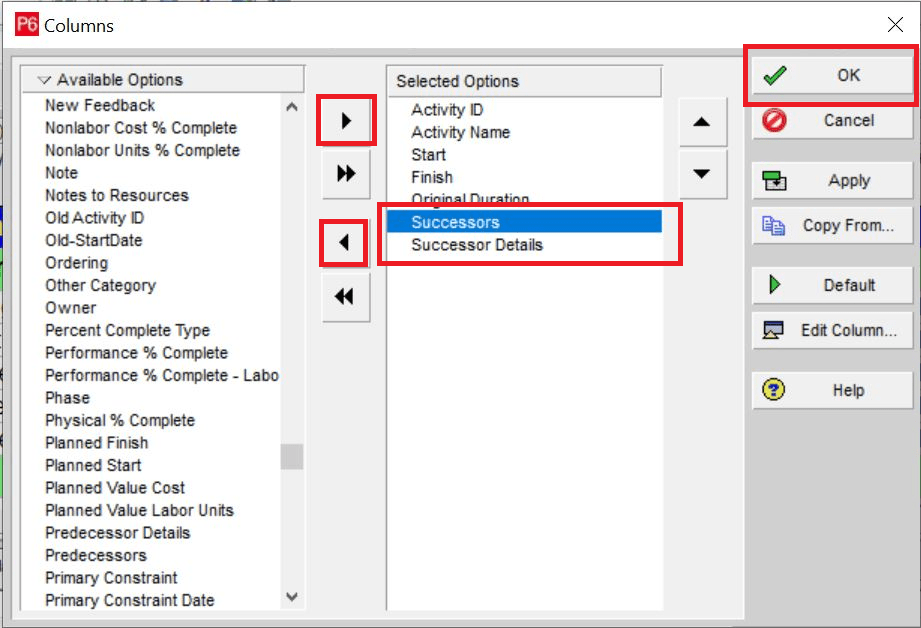
Task: Select 'Phase' option
Action: point(68,398)
